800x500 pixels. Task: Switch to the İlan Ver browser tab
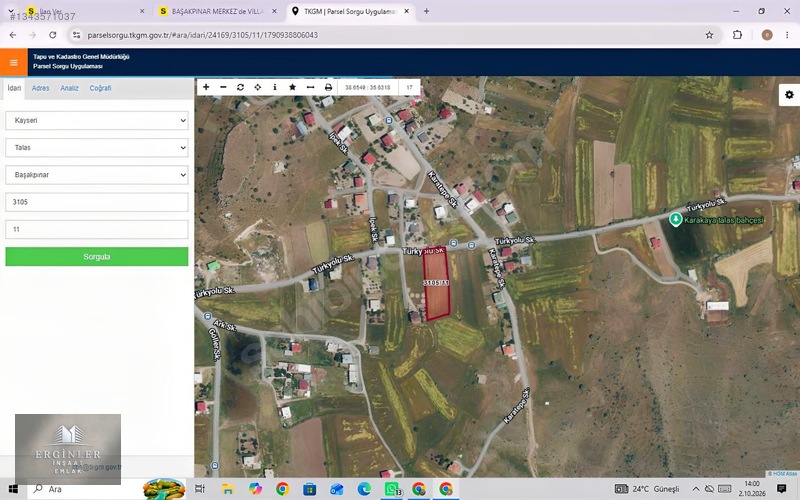coord(84,11)
